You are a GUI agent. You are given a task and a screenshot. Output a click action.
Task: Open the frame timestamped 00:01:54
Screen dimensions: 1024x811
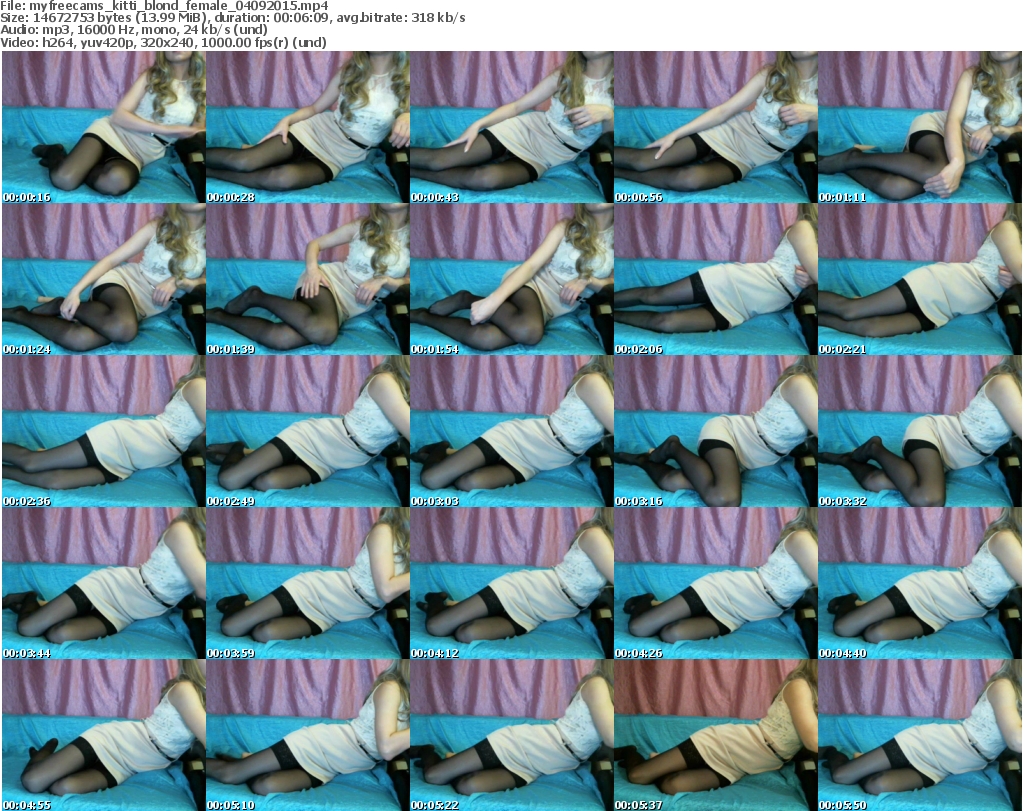[511, 279]
